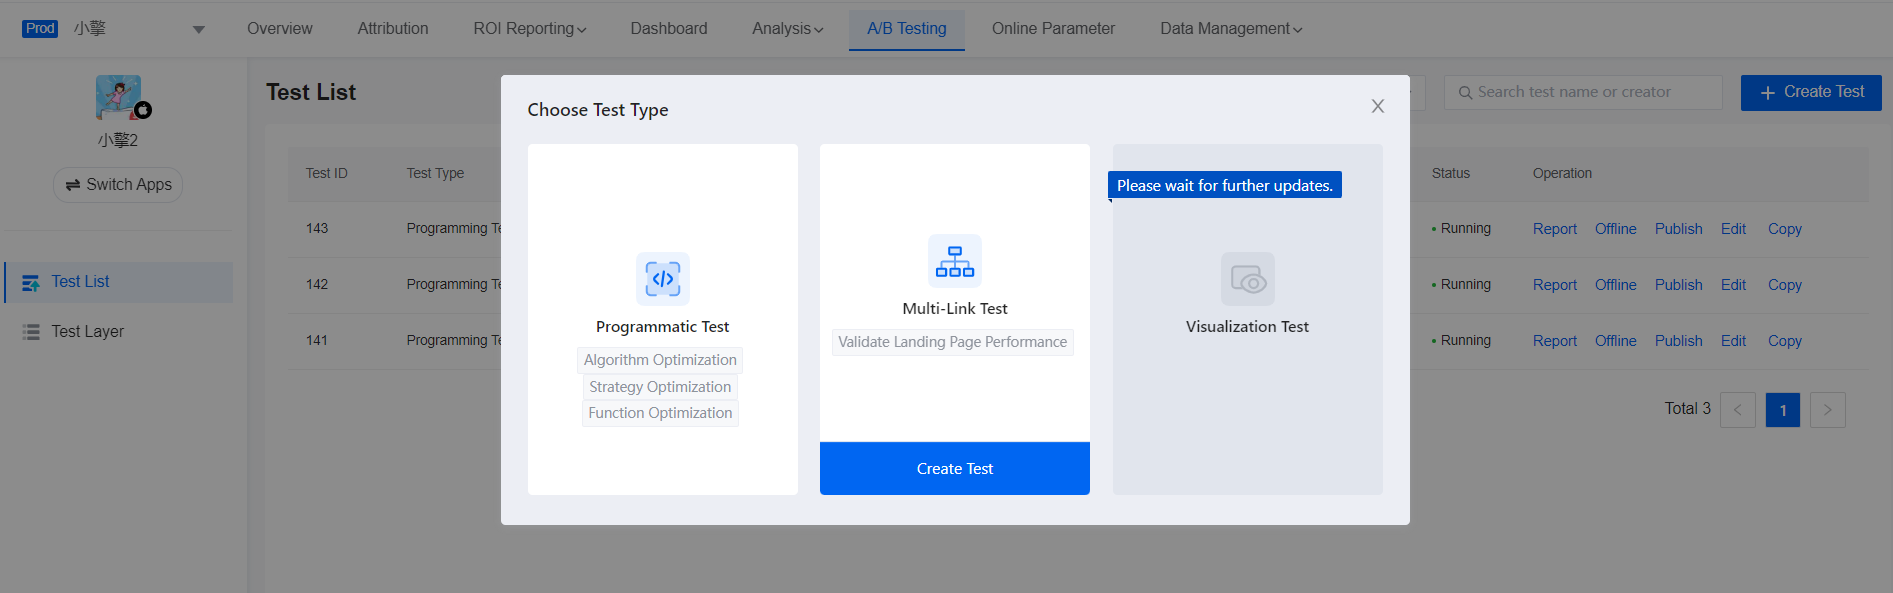This screenshot has width=1893, height=593.
Task: Click the Status column header
Action: tap(1451, 173)
